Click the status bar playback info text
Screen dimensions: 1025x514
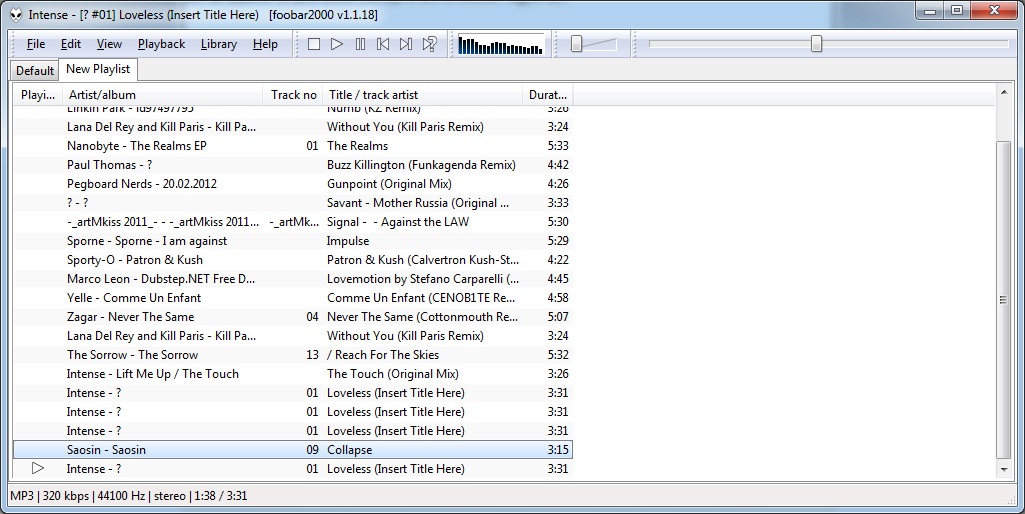click(129, 496)
